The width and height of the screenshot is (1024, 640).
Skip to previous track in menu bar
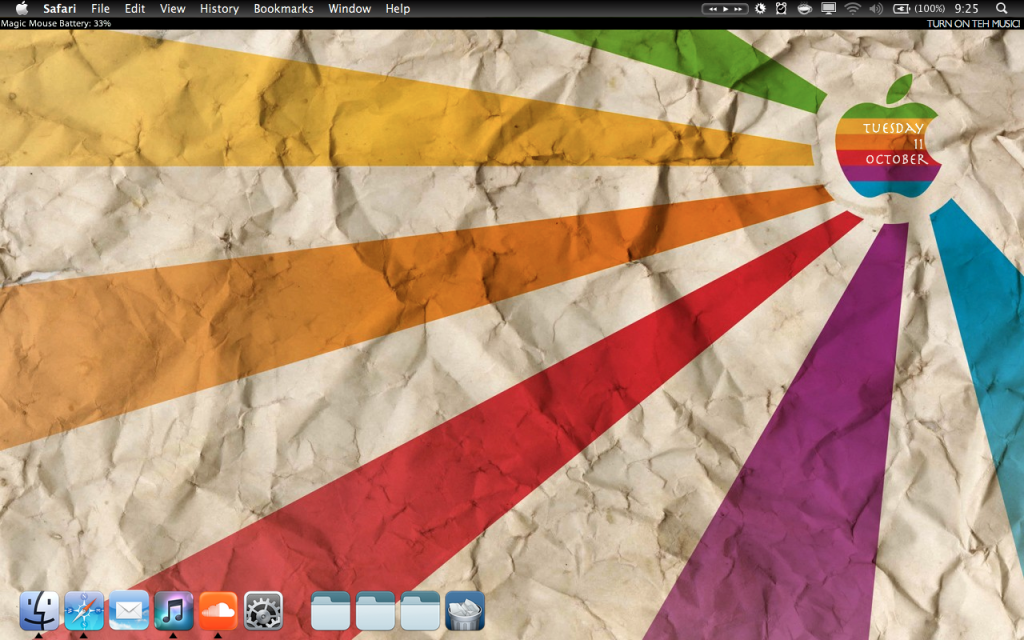pos(712,9)
